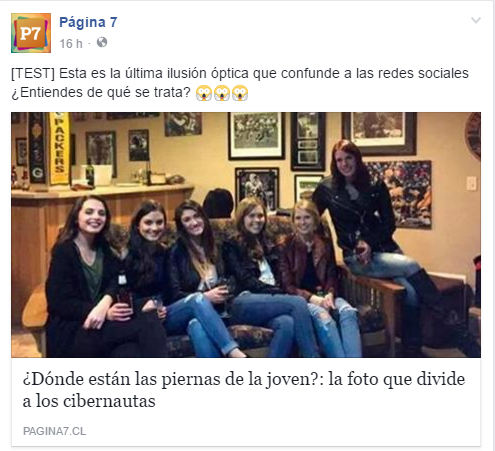495x451 pixels.
Task: Open the group sofa photo thumbnail
Action: pos(246,235)
